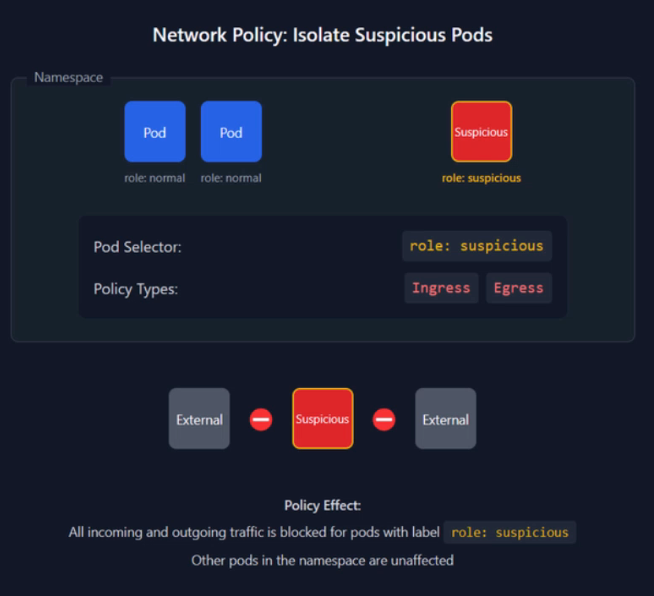Click the Policy Types: label
Viewport: 654px width, 596px height.
(x=135, y=289)
